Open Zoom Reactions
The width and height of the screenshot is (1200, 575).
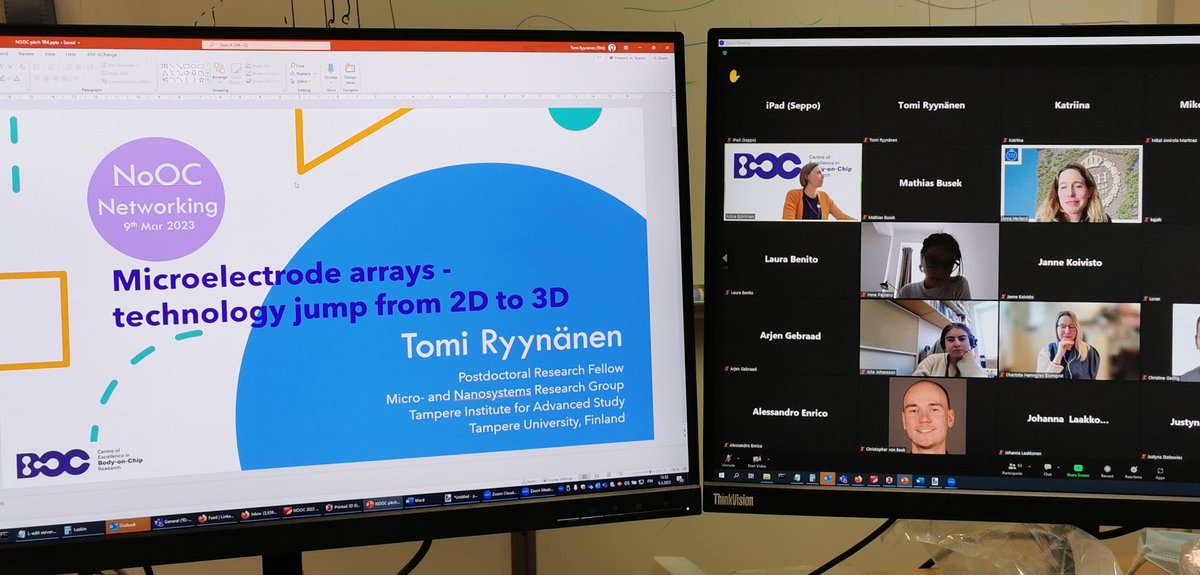(x=1133, y=474)
